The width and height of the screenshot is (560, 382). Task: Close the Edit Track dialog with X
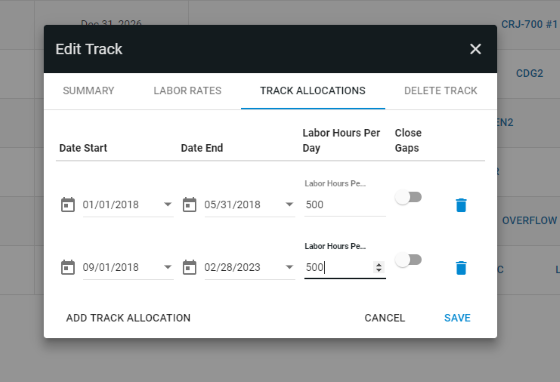(475, 49)
